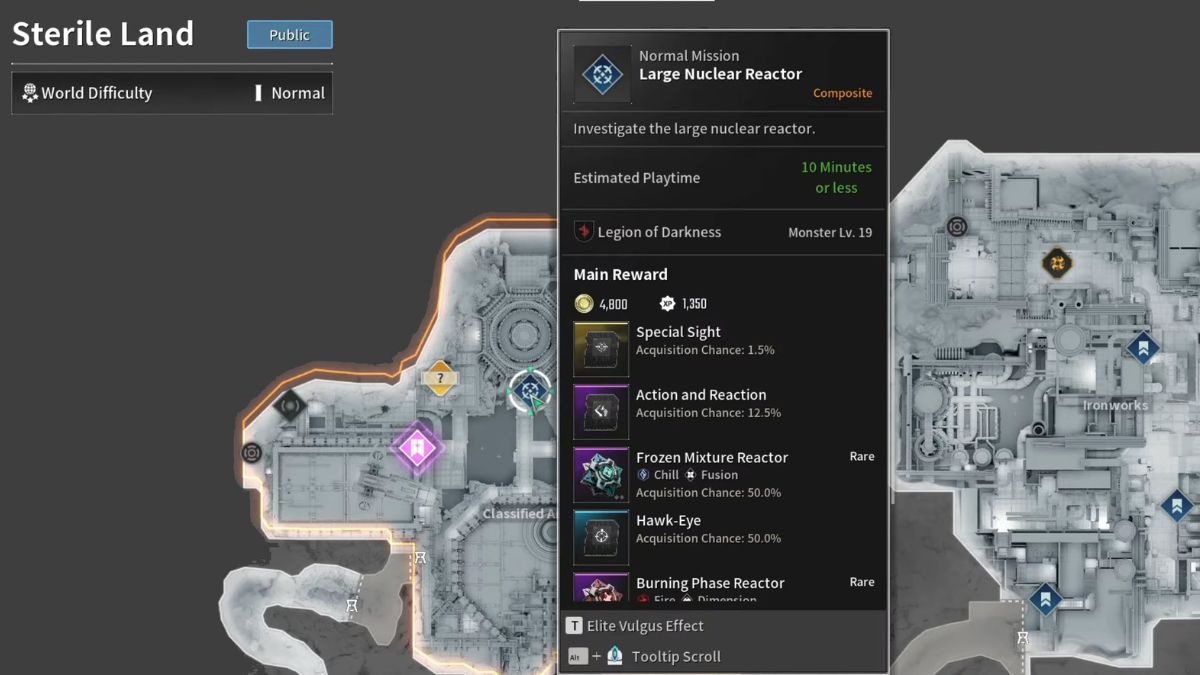Click the Burning Phase Reactor reward icon
Viewport: 1200px width, 675px height.
click(x=601, y=588)
